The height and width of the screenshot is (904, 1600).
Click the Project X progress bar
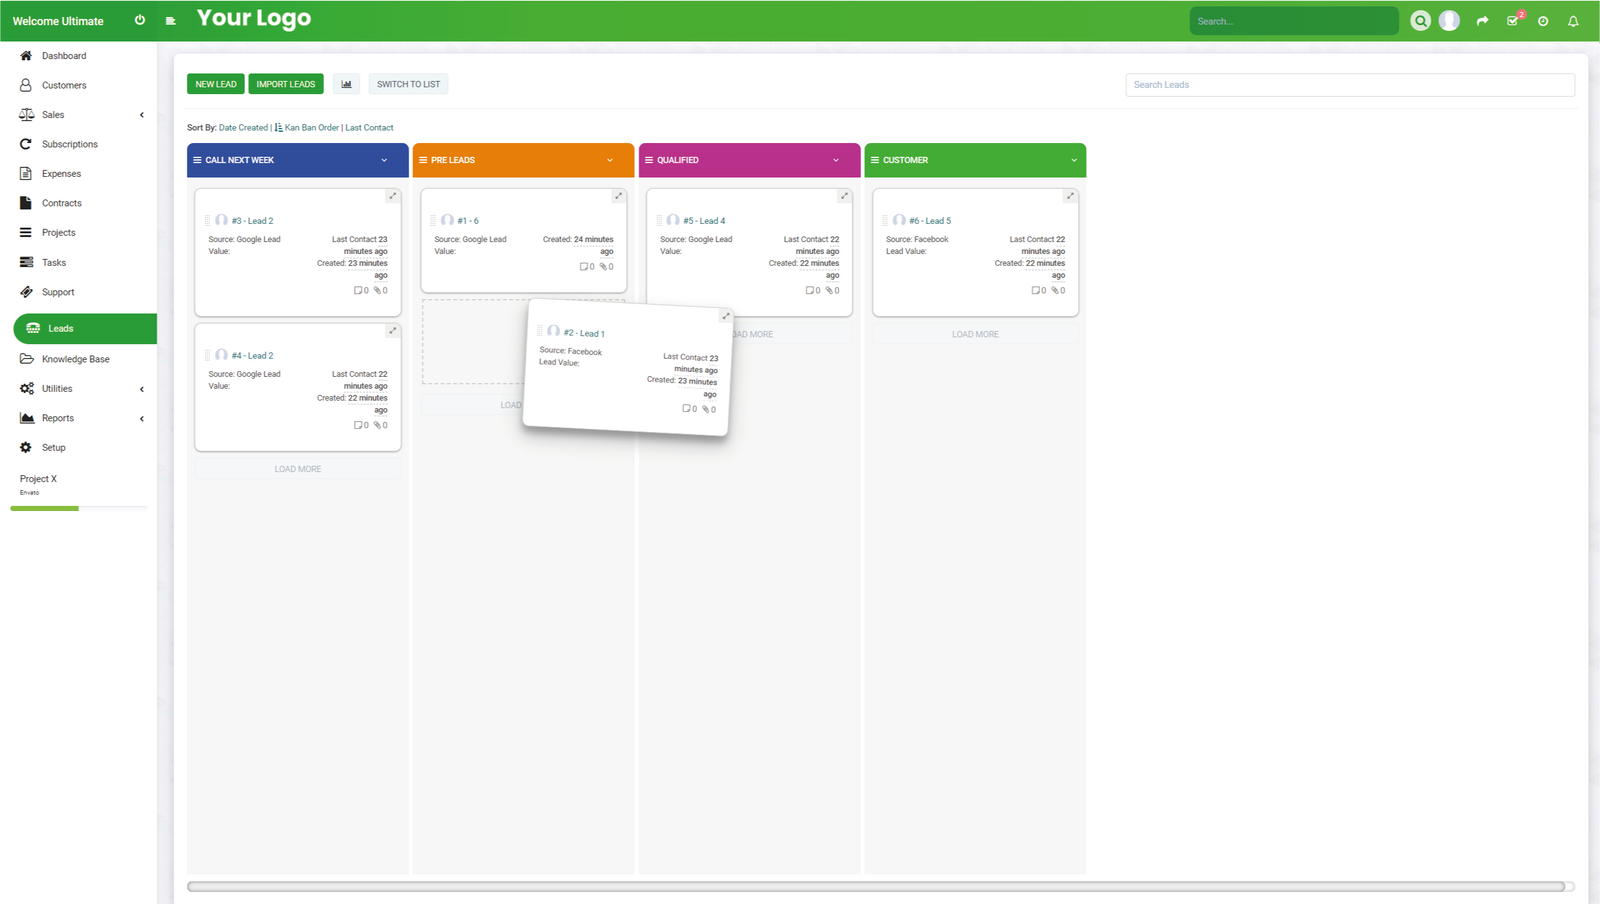click(78, 508)
